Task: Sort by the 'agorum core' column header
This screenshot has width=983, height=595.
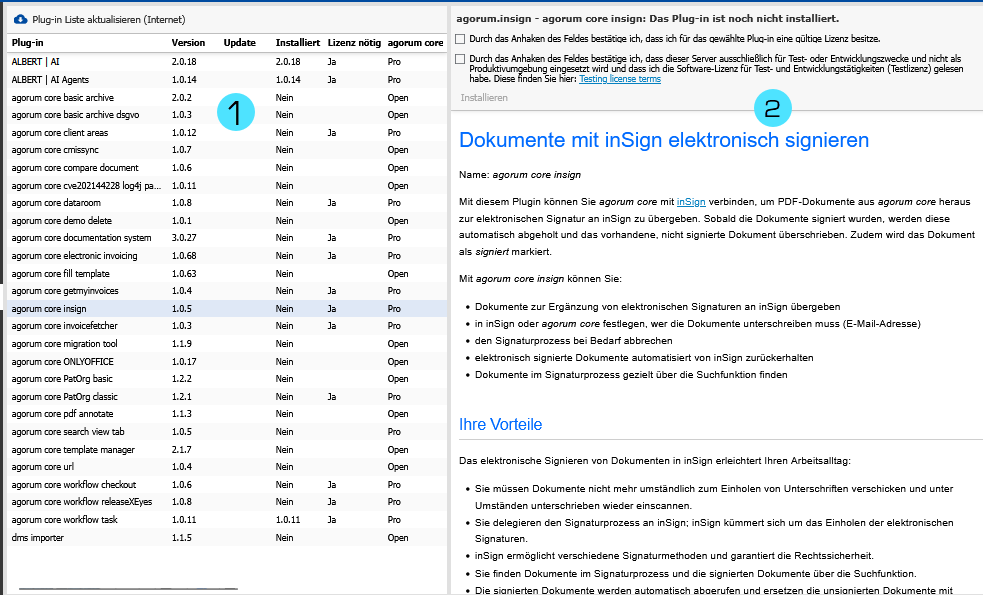Action: (x=415, y=43)
